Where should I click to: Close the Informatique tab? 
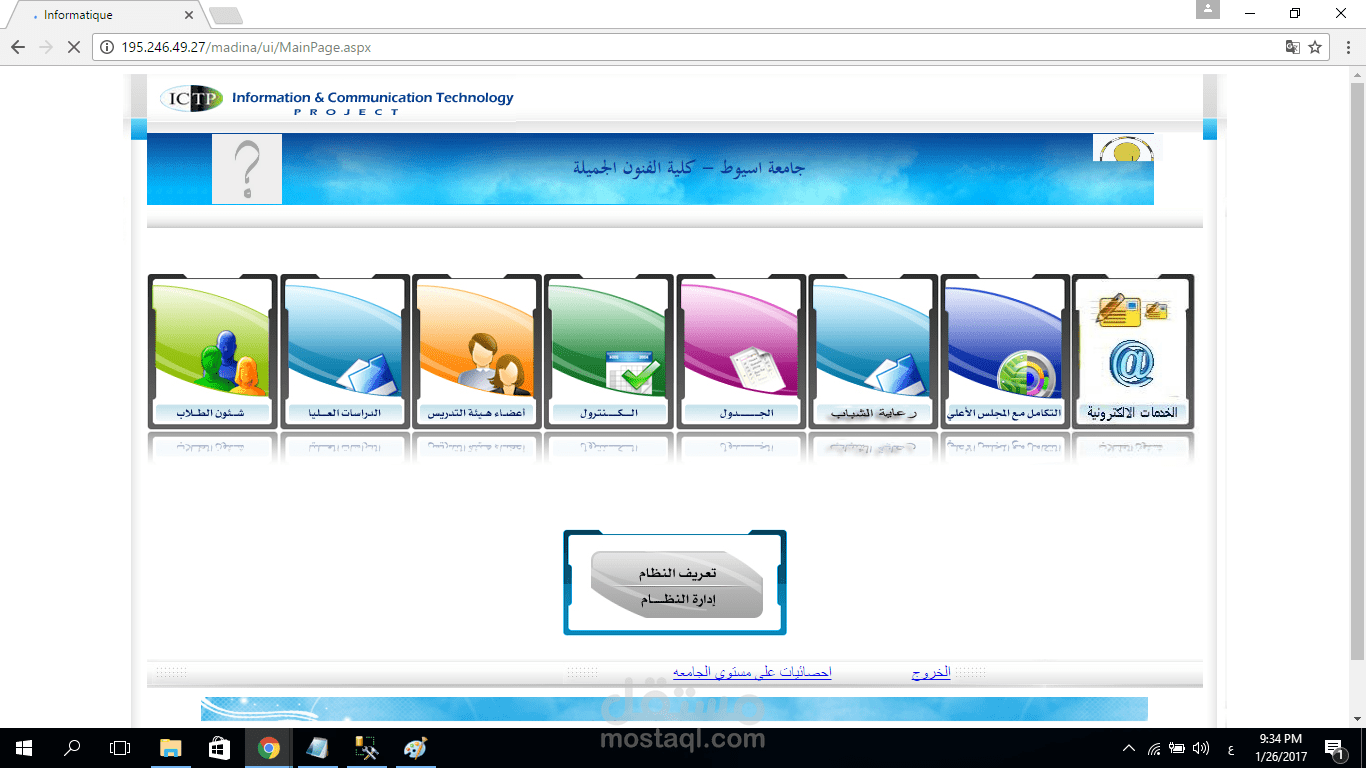(x=189, y=15)
